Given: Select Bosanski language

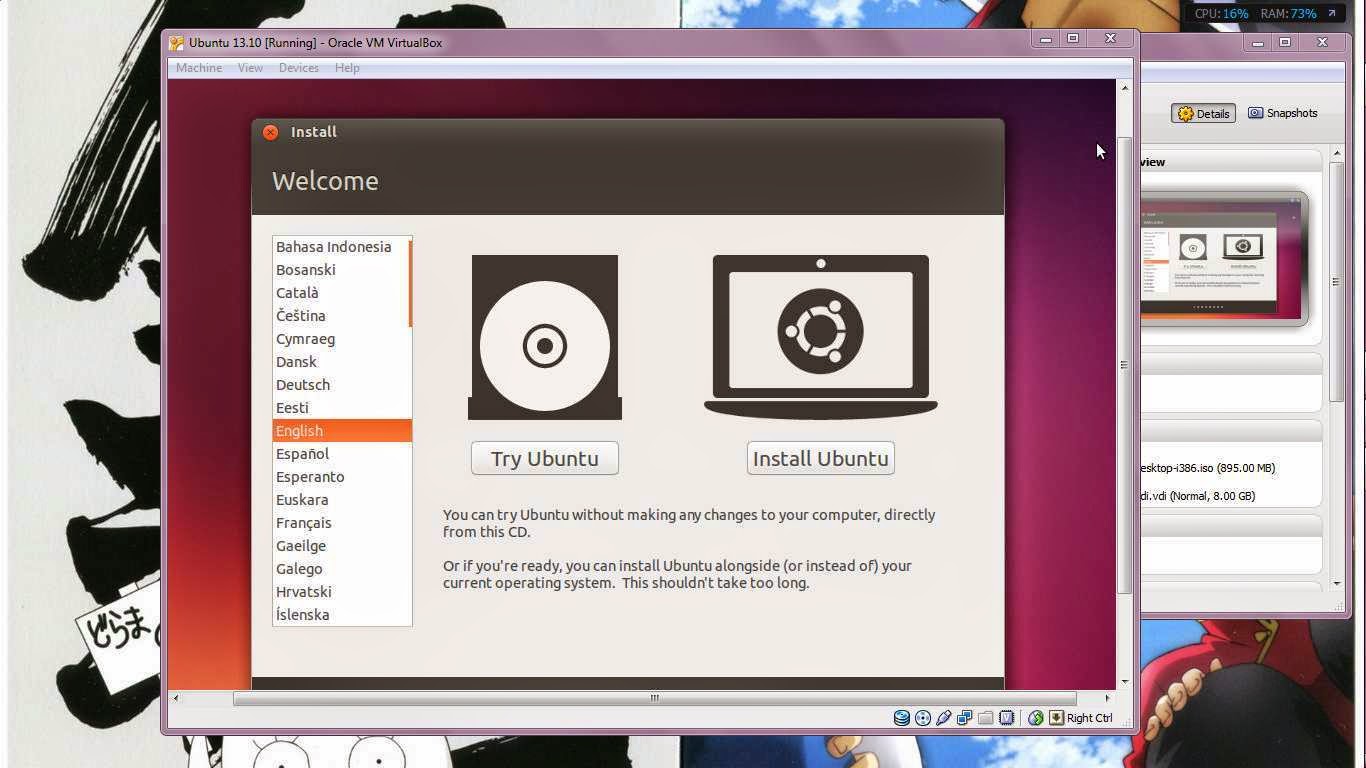Looking at the screenshot, I should pos(341,270).
